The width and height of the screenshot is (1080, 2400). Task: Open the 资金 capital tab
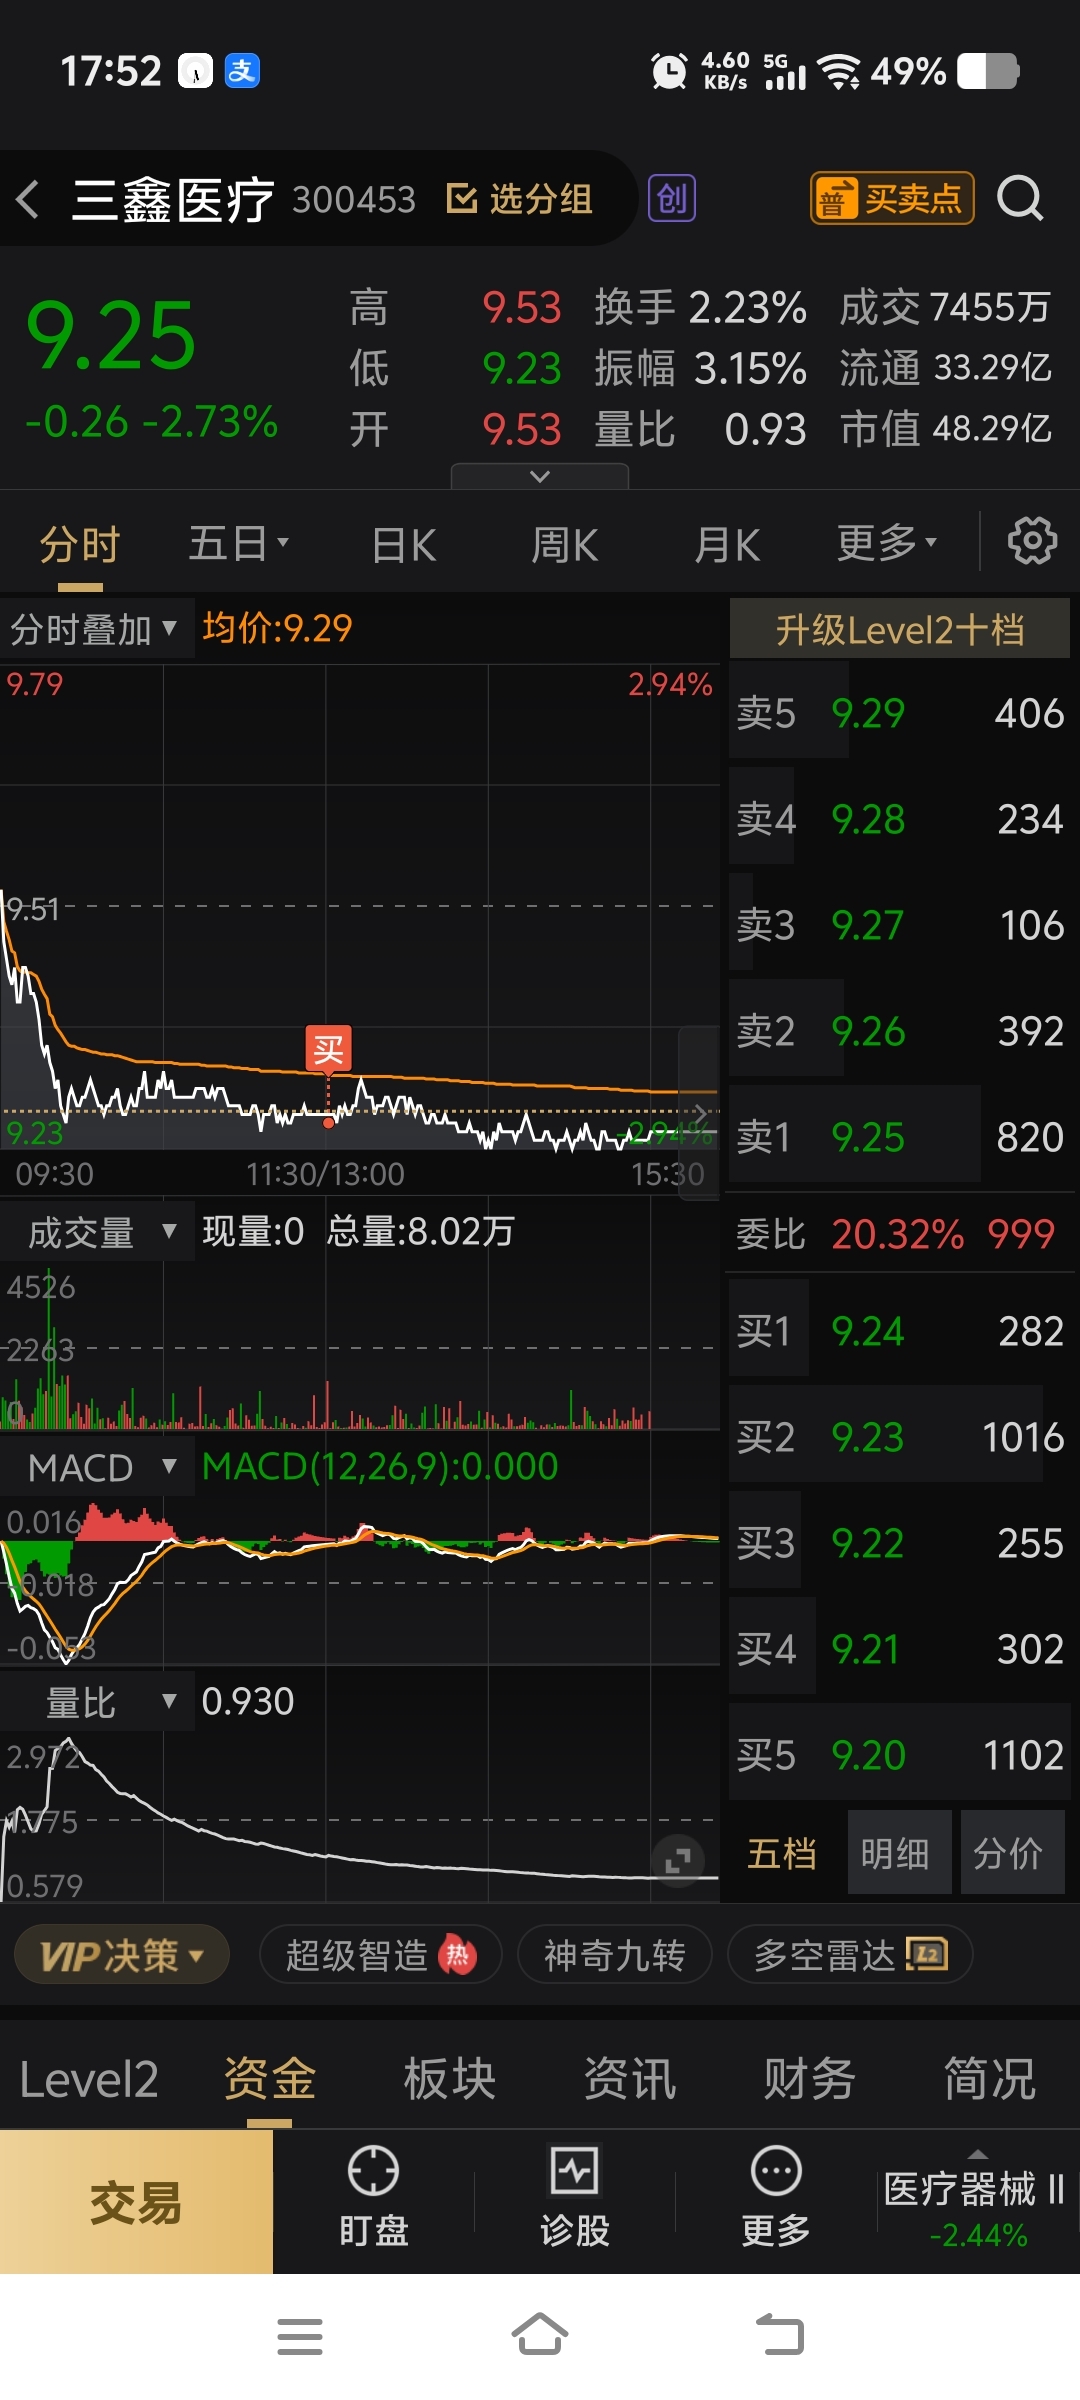point(270,2079)
